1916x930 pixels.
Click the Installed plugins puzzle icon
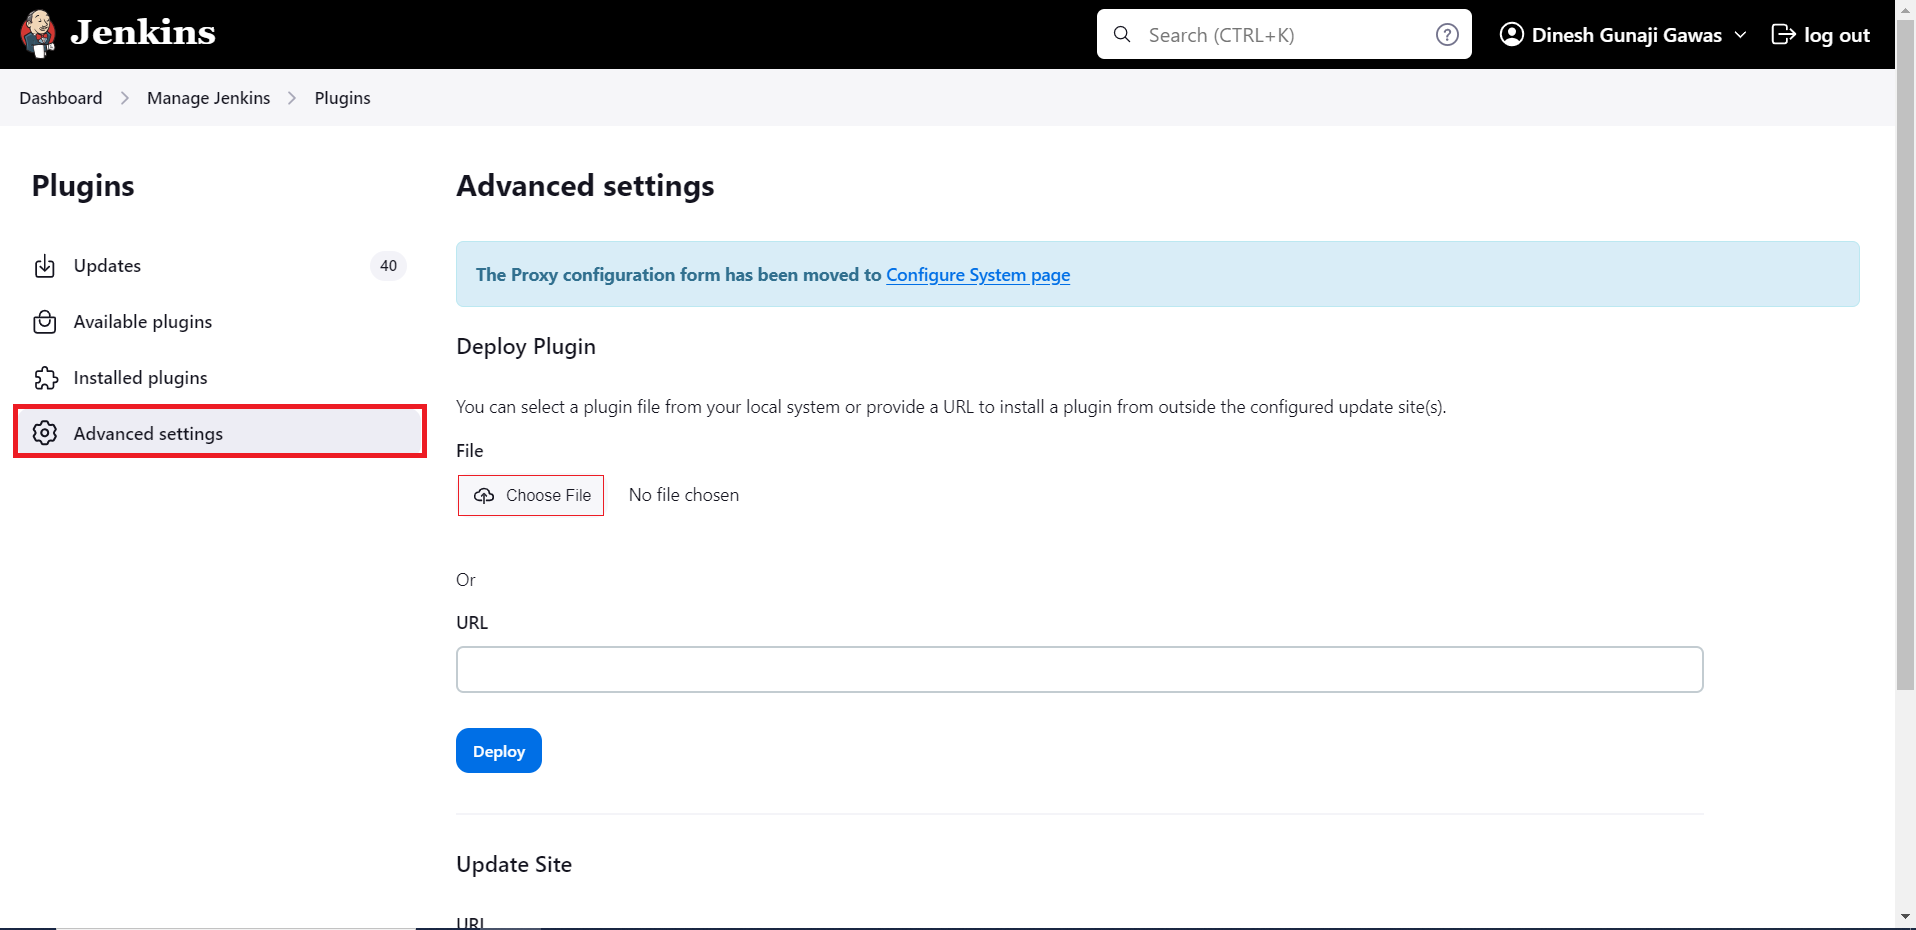(x=45, y=378)
